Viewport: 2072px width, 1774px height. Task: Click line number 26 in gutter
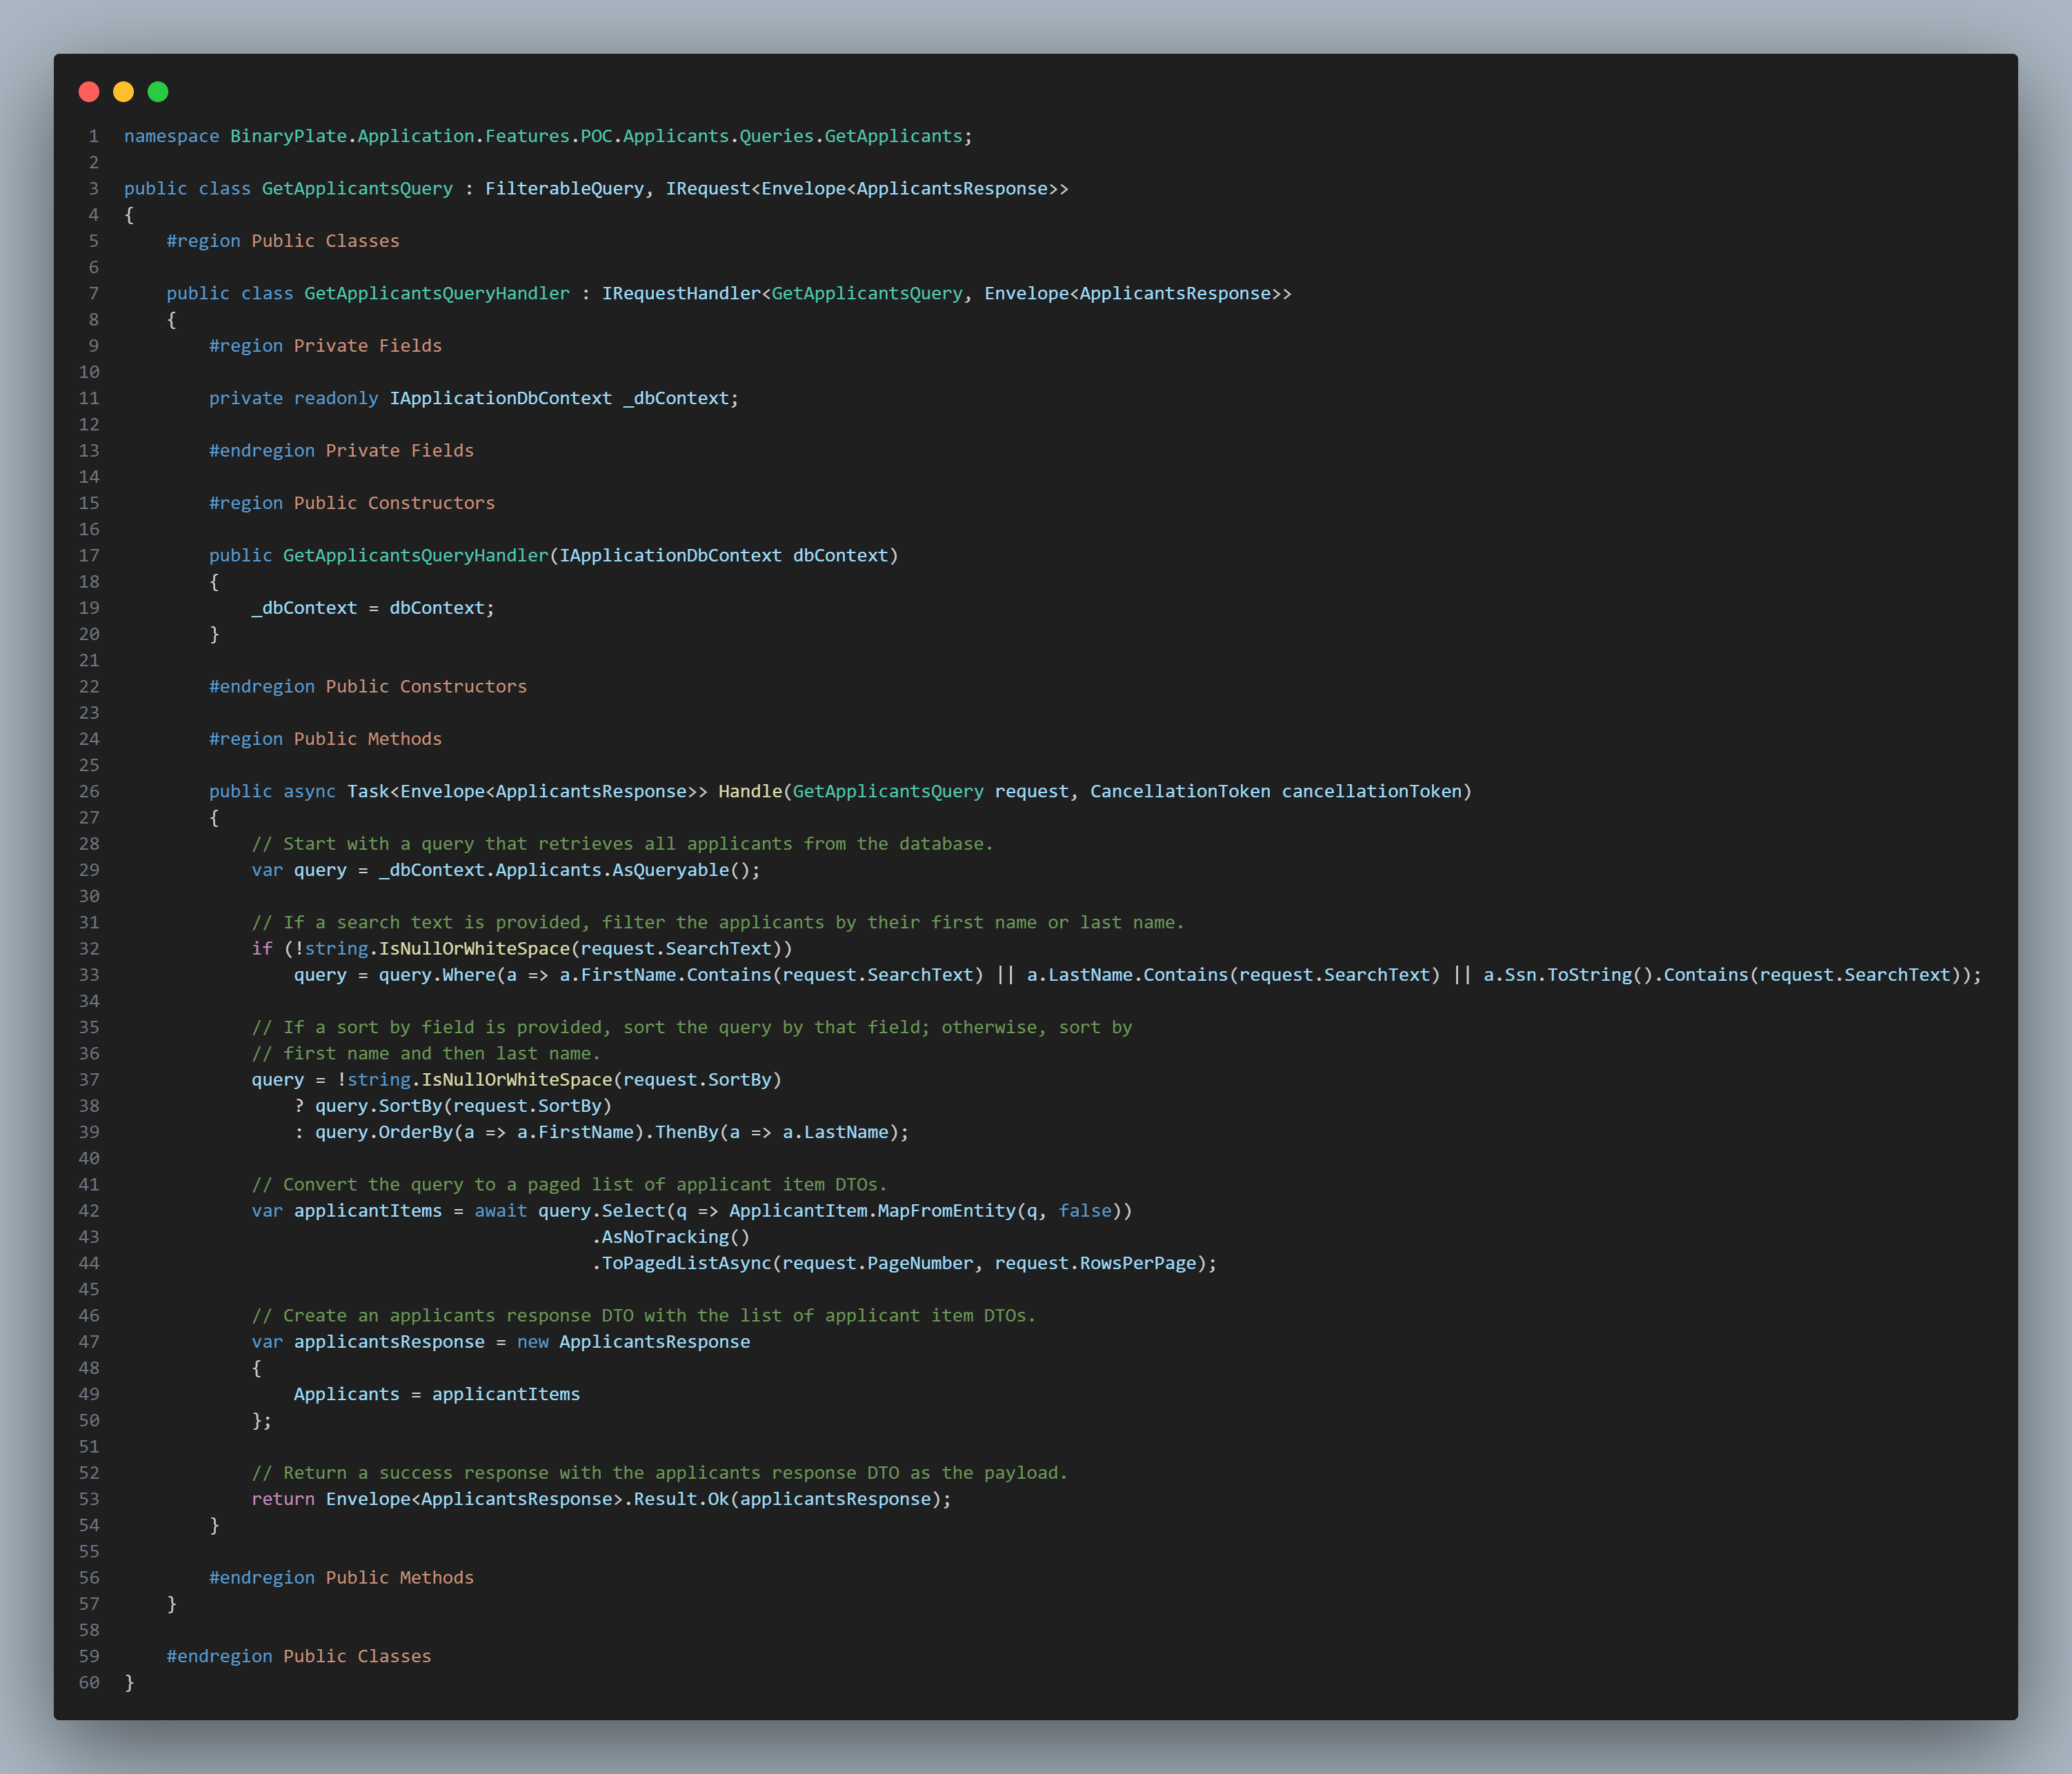(x=89, y=791)
